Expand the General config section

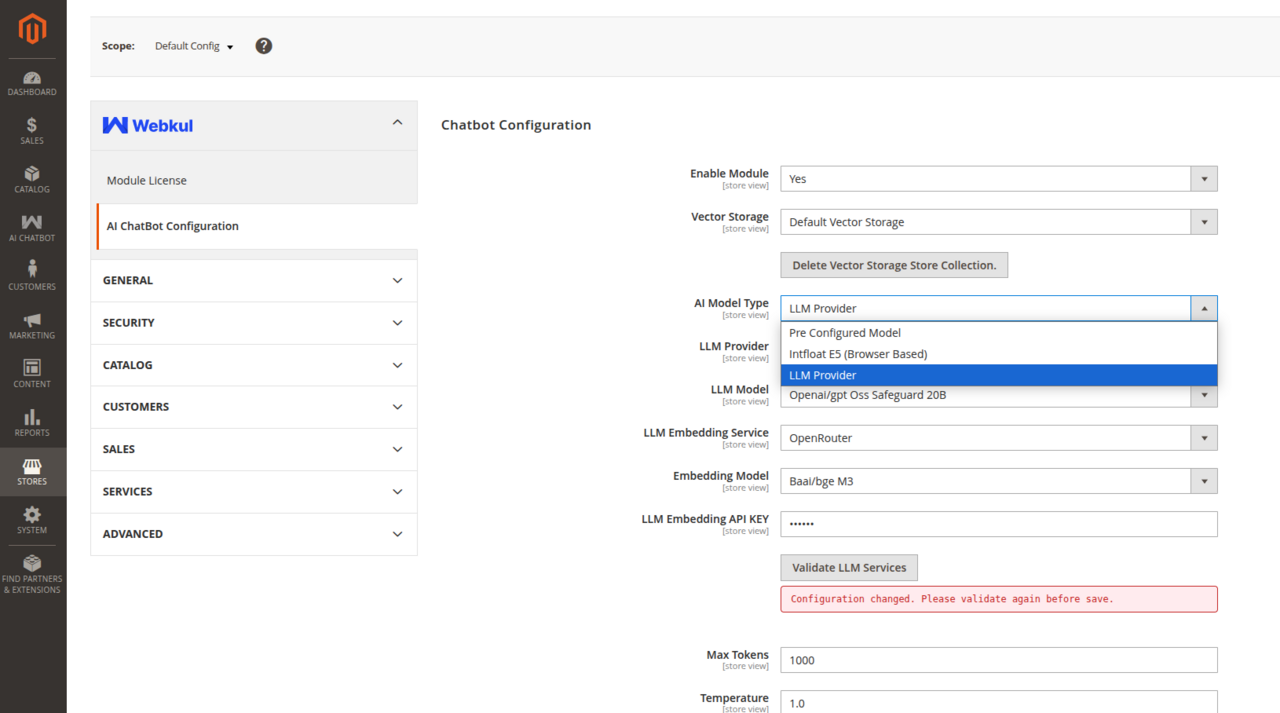coord(254,280)
